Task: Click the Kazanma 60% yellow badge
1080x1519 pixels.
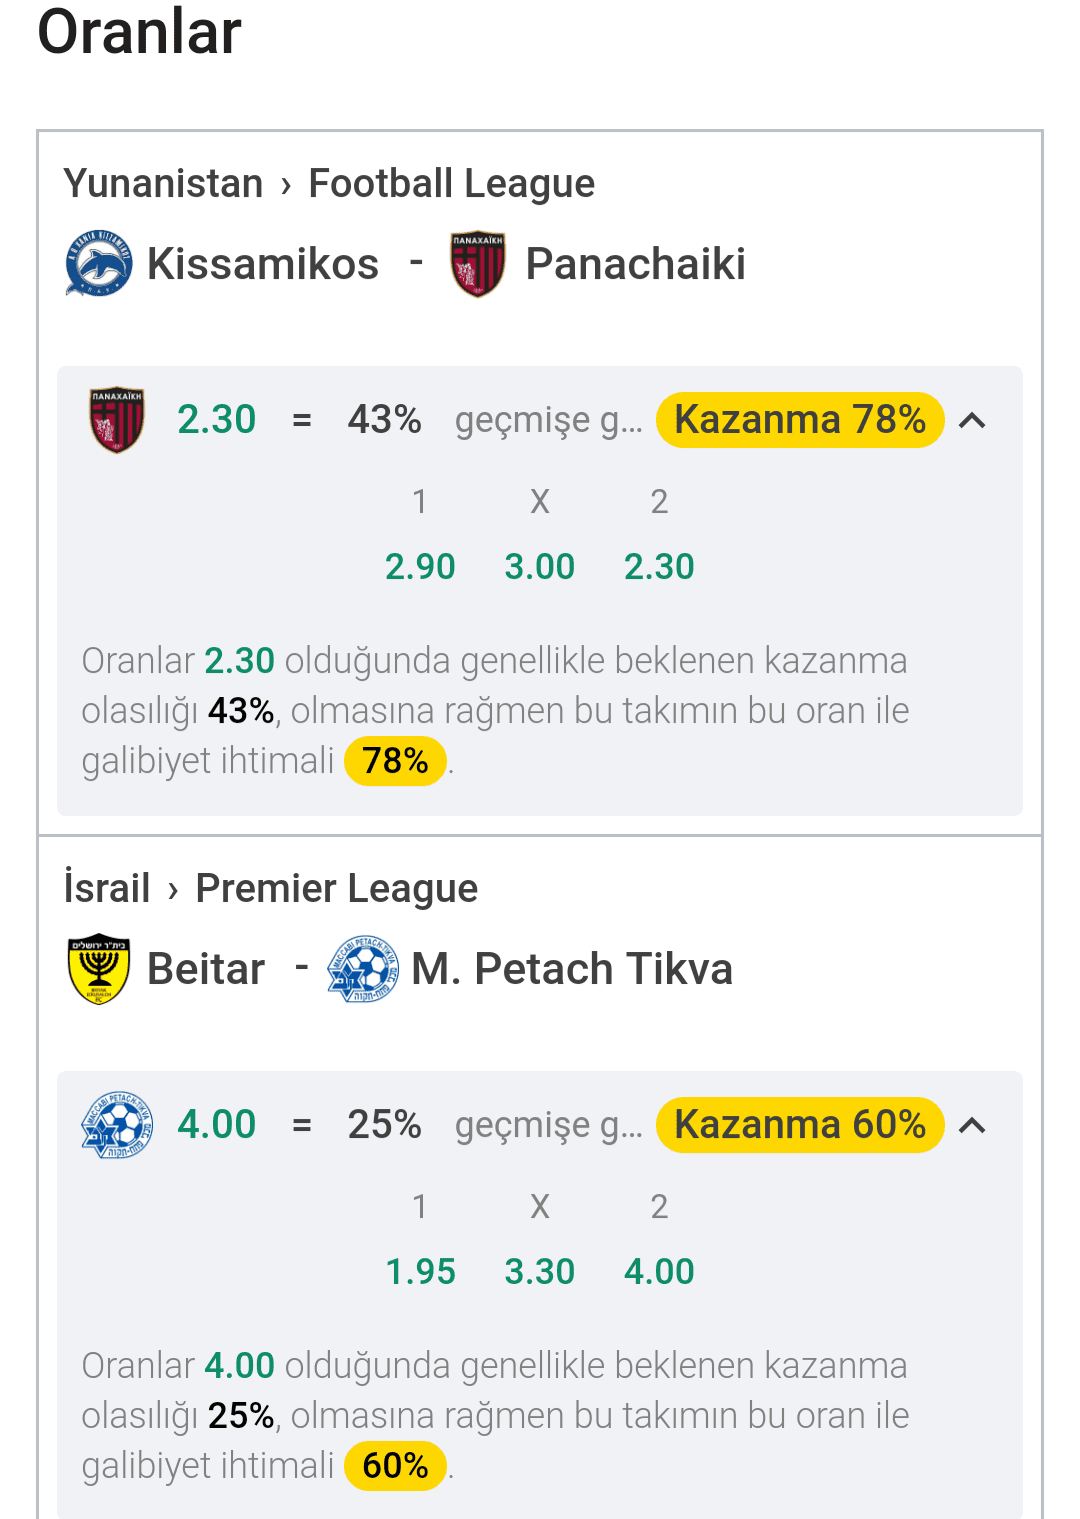Action: 800,1125
